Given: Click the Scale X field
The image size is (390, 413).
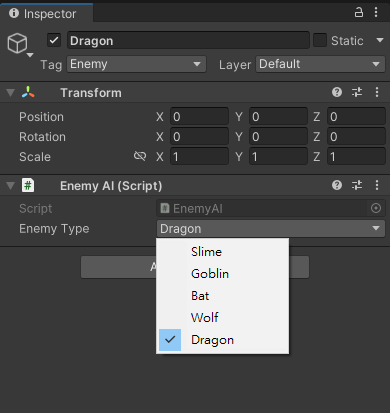Looking at the screenshot, I should 199,157.
